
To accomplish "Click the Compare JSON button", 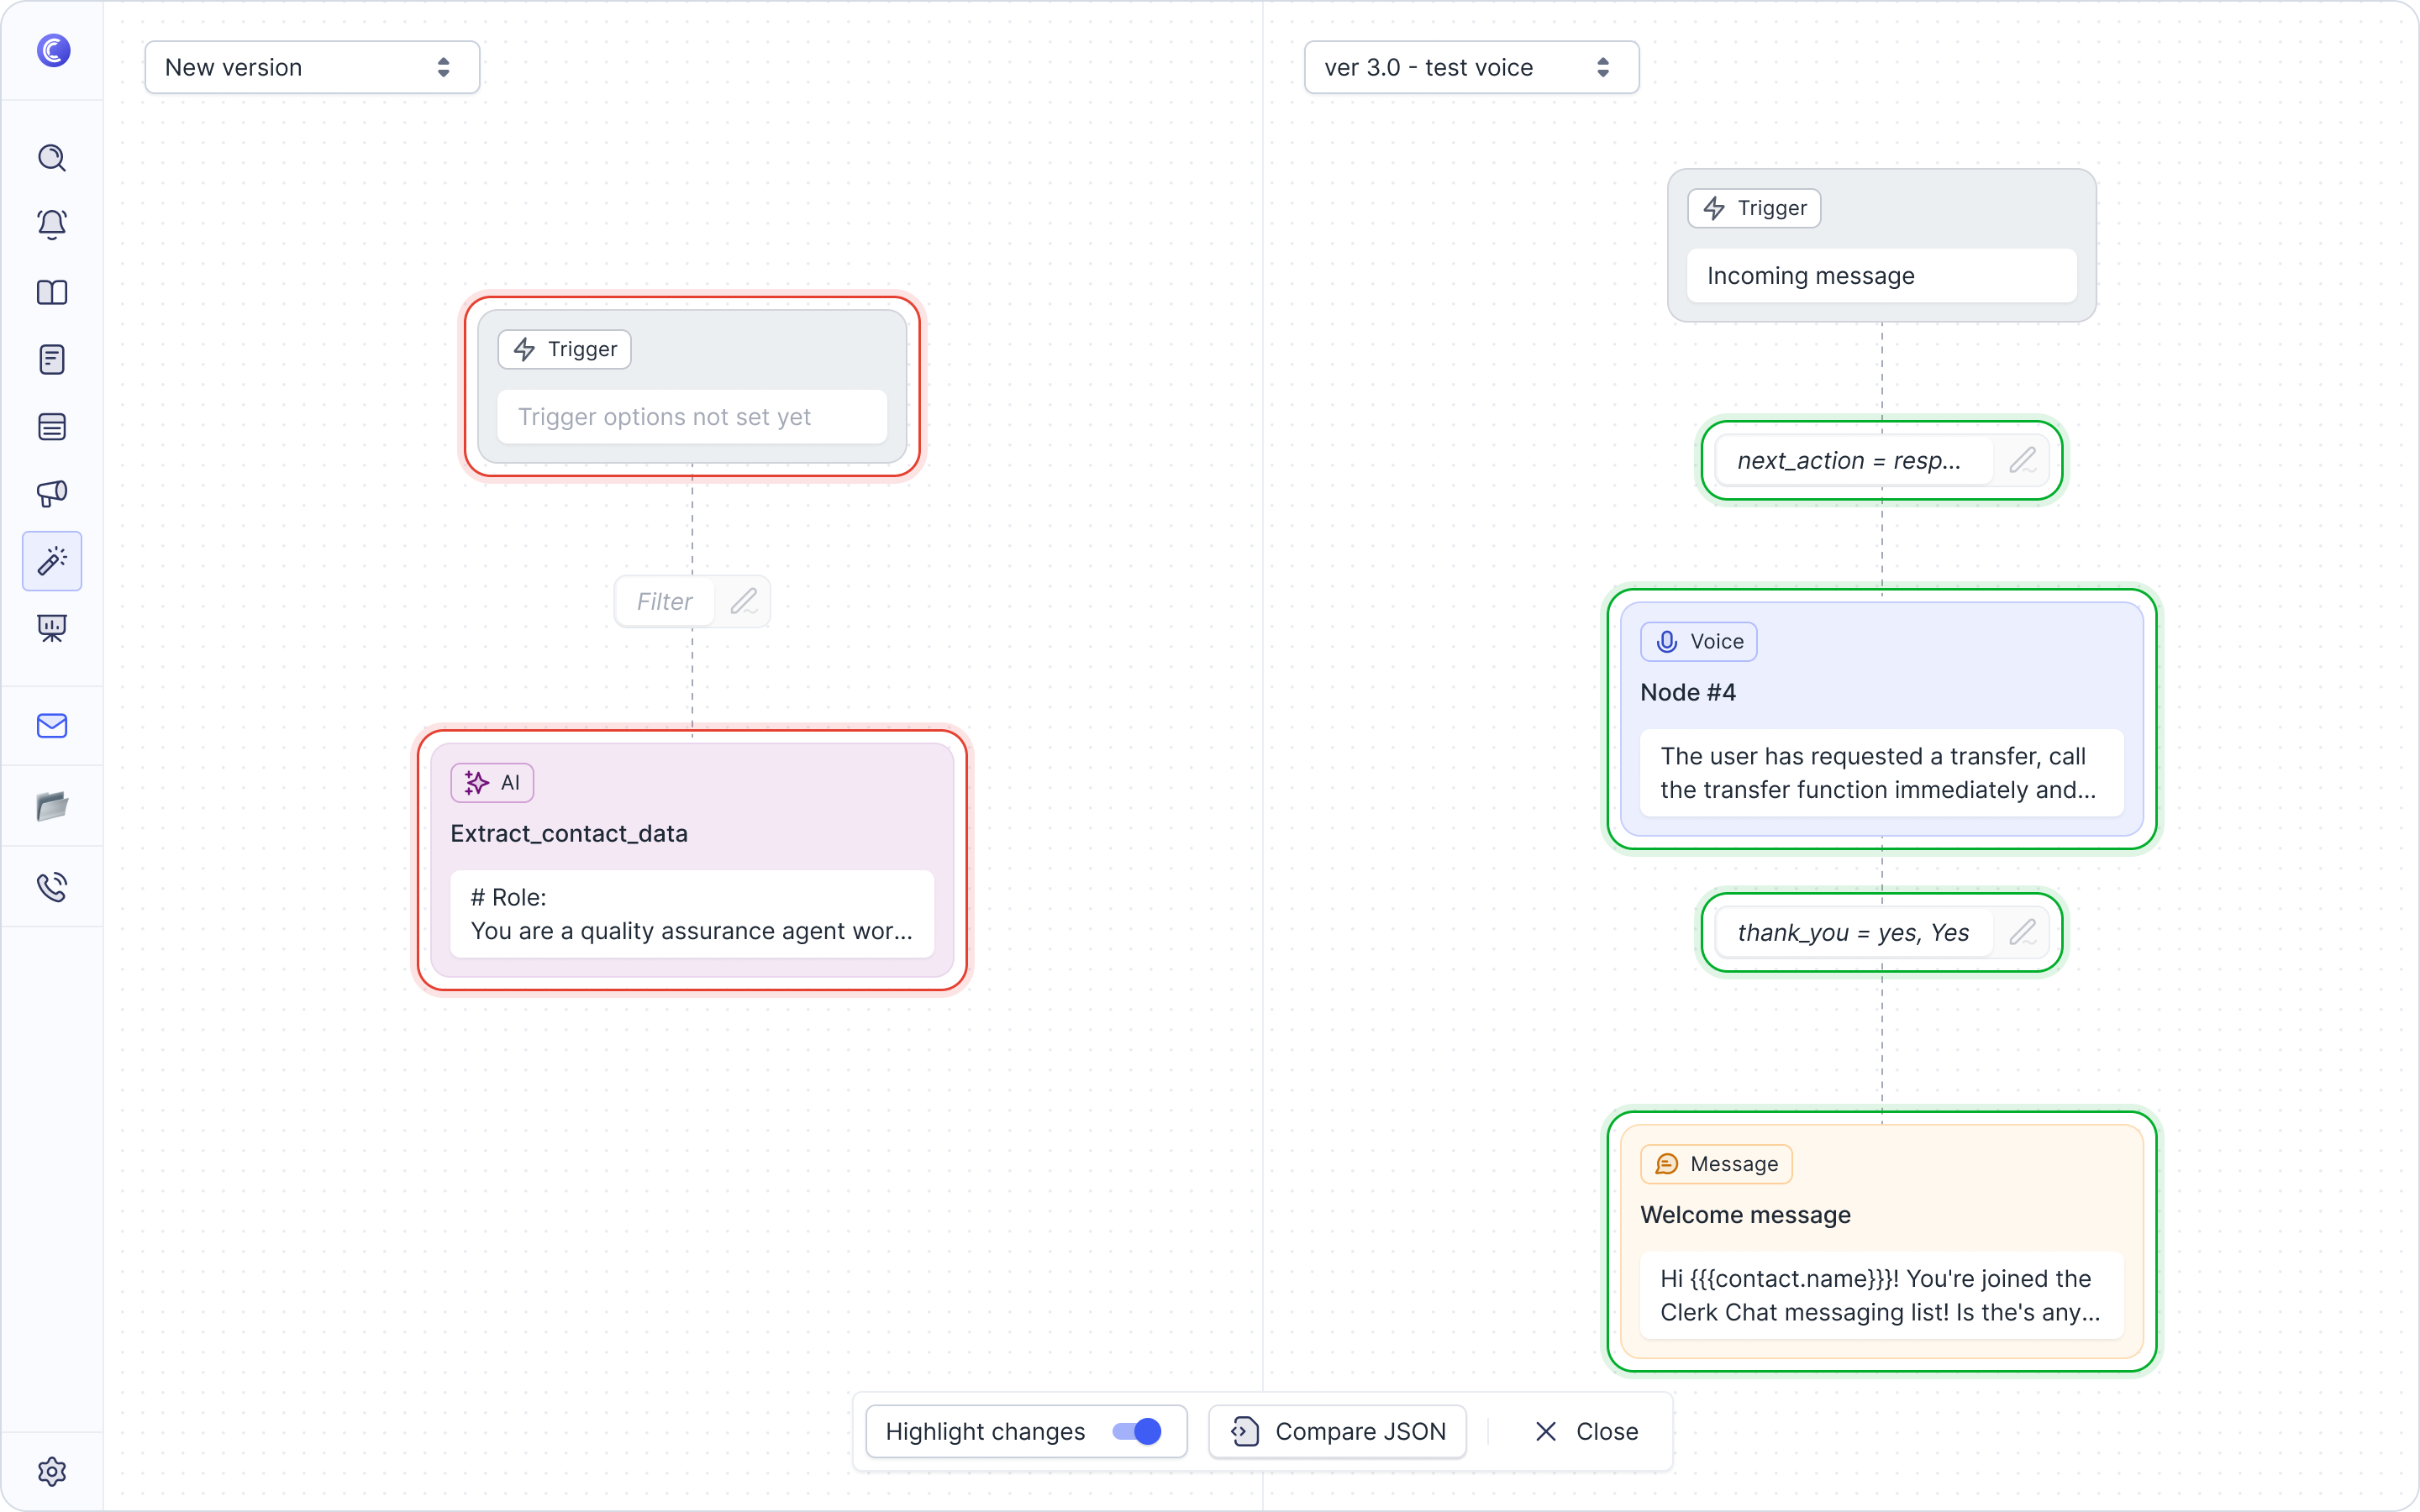I will coord(1337,1431).
